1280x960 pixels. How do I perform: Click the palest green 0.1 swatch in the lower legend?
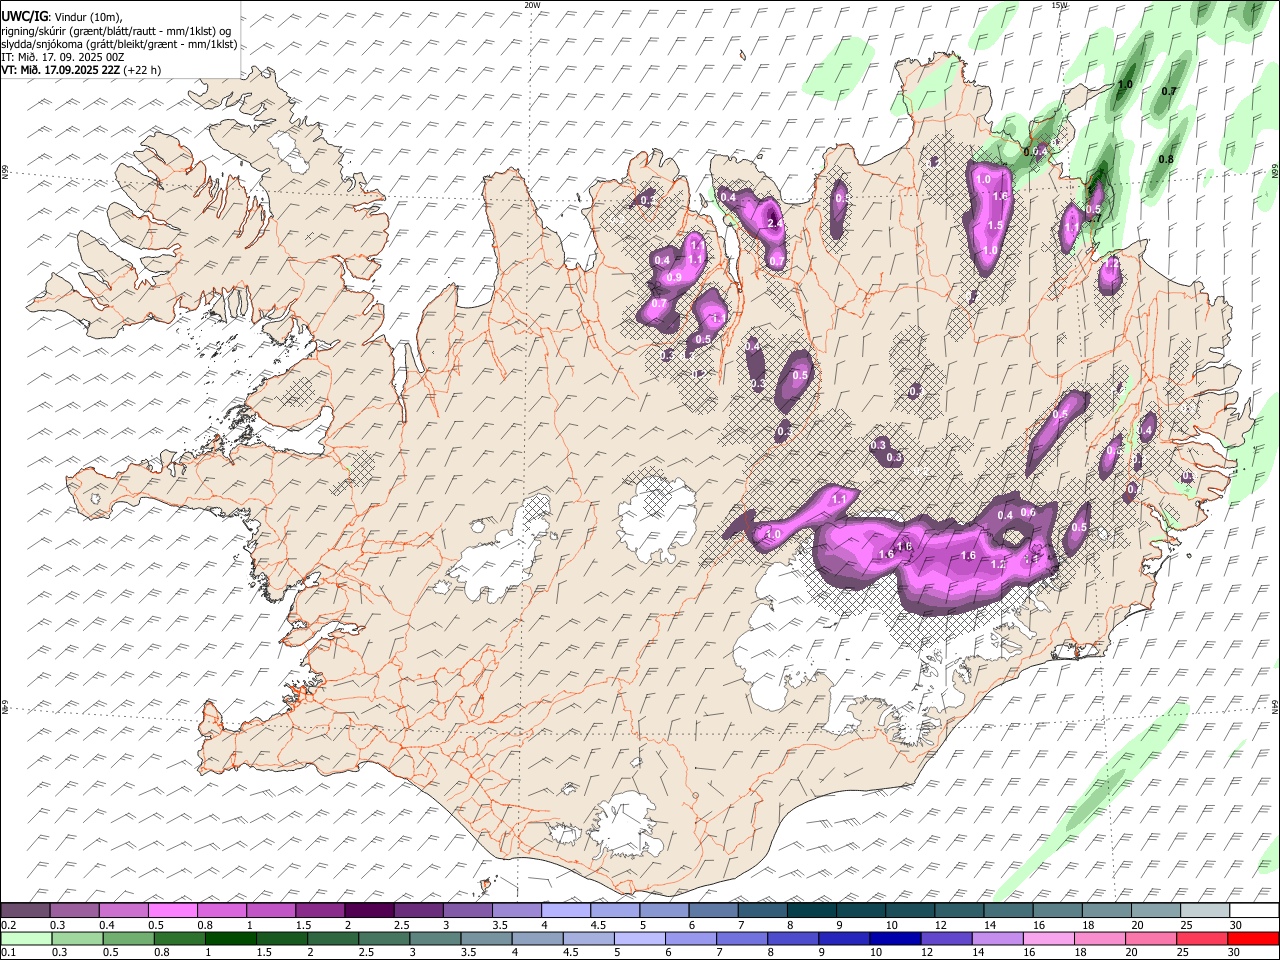coord(26,938)
